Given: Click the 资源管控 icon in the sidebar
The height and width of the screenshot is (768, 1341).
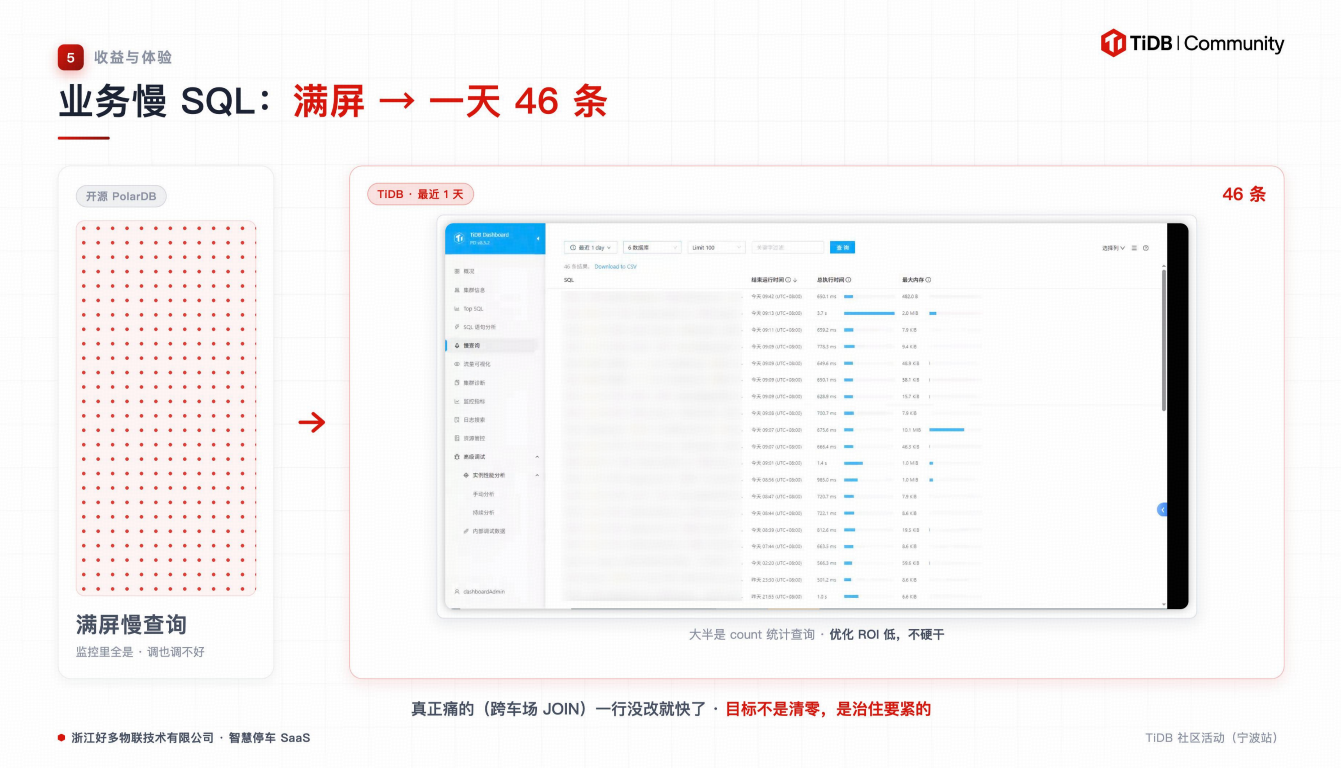Looking at the screenshot, I should [x=457, y=439].
